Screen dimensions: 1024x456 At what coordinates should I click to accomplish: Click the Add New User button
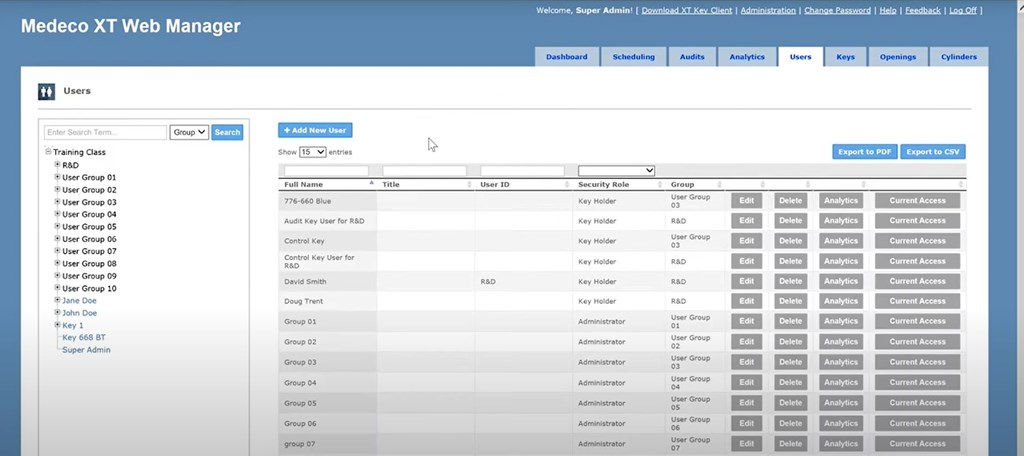pyautogui.click(x=315, y=131)
